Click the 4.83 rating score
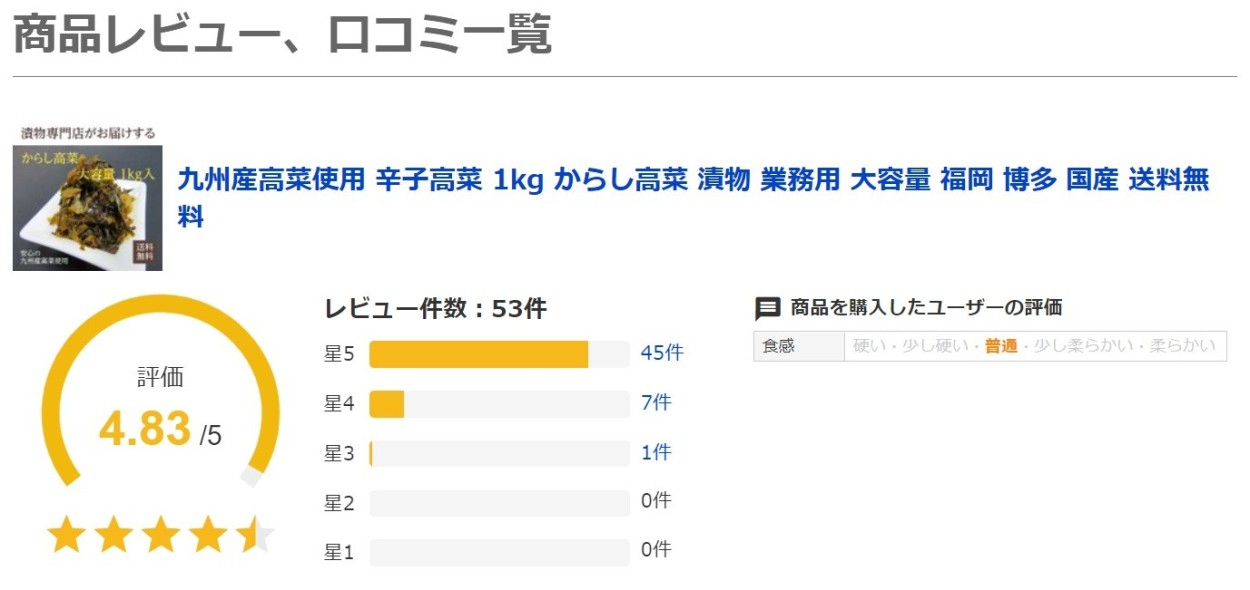Image resolution: width=1250 pixels, height=590 pixels. pos(145,429)
